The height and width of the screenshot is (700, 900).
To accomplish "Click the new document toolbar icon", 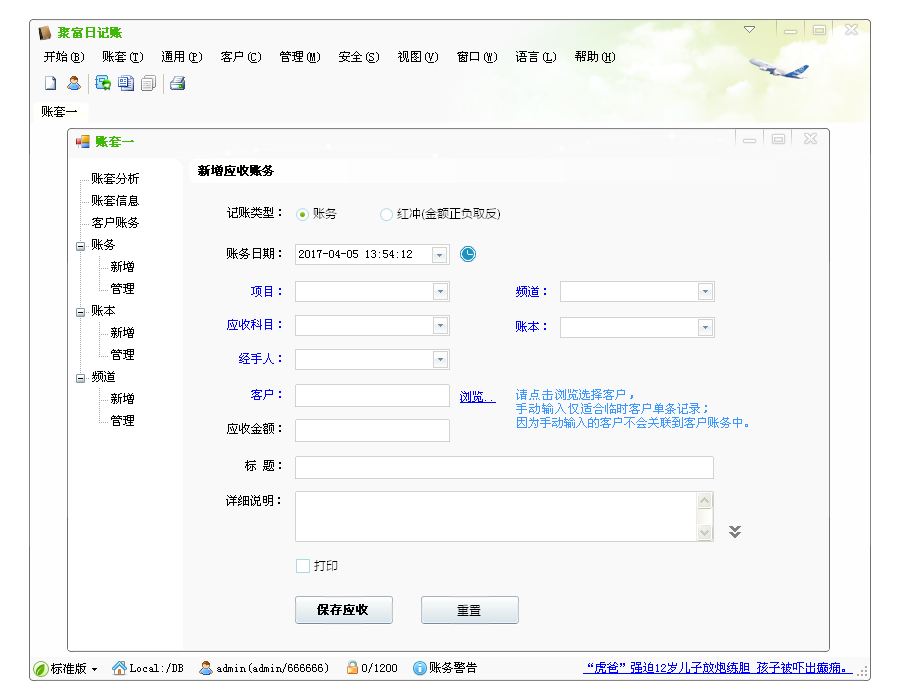I will [51, 83].
